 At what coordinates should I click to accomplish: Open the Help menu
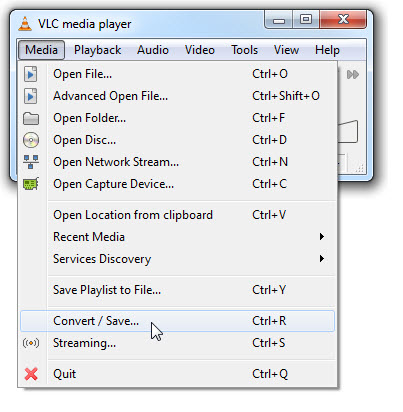click(x=327, y=50)
